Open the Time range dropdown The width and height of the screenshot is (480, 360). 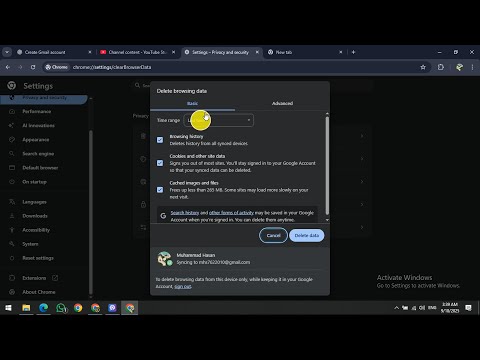[x=219, y=120]
